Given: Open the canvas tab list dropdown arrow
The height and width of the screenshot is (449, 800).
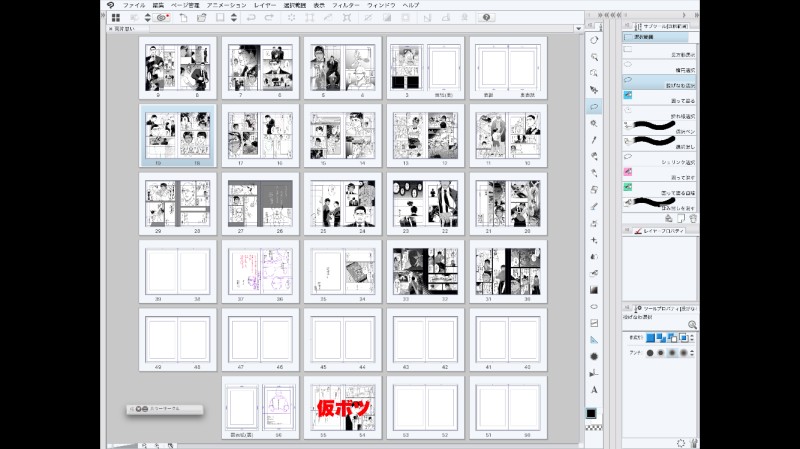Looking at the screenshot, I should 578,29.
